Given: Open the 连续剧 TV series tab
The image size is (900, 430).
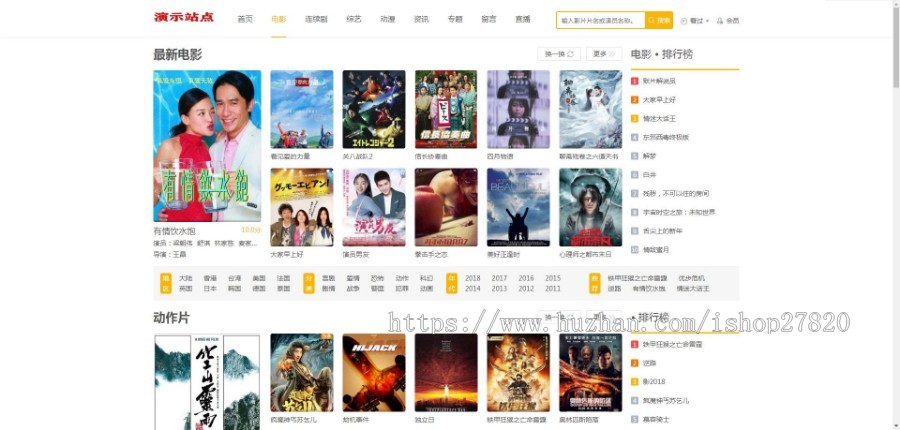Looking at the screenshot, I should pyautogui.click(x=316, y=19).
